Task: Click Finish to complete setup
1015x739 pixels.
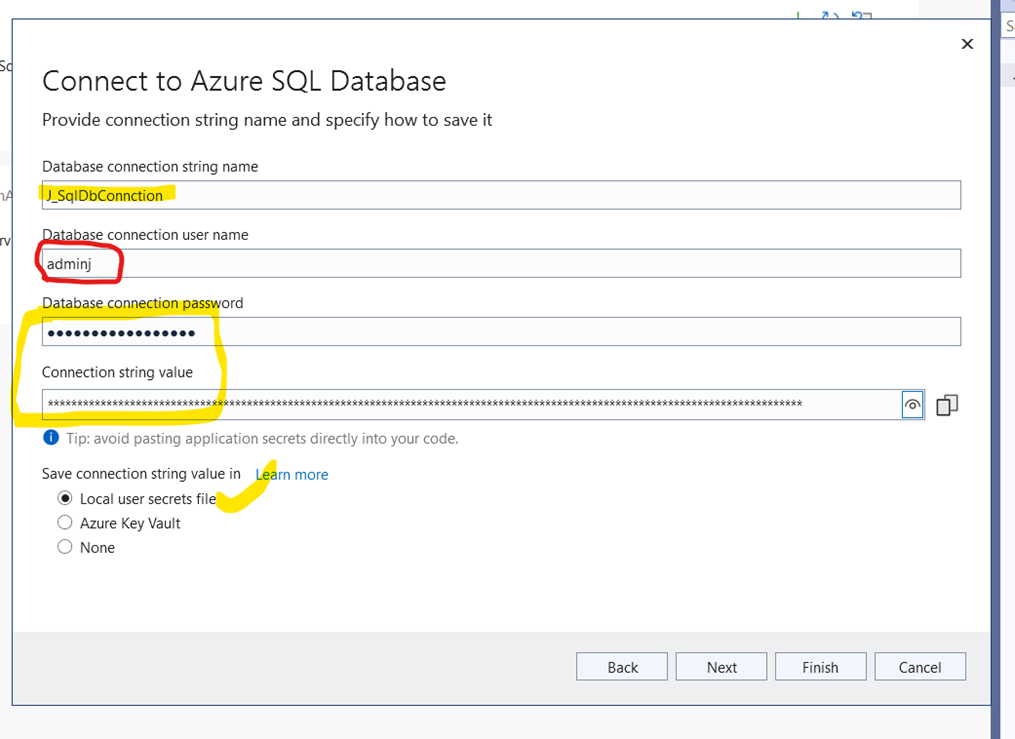Action: pos(821,667)
